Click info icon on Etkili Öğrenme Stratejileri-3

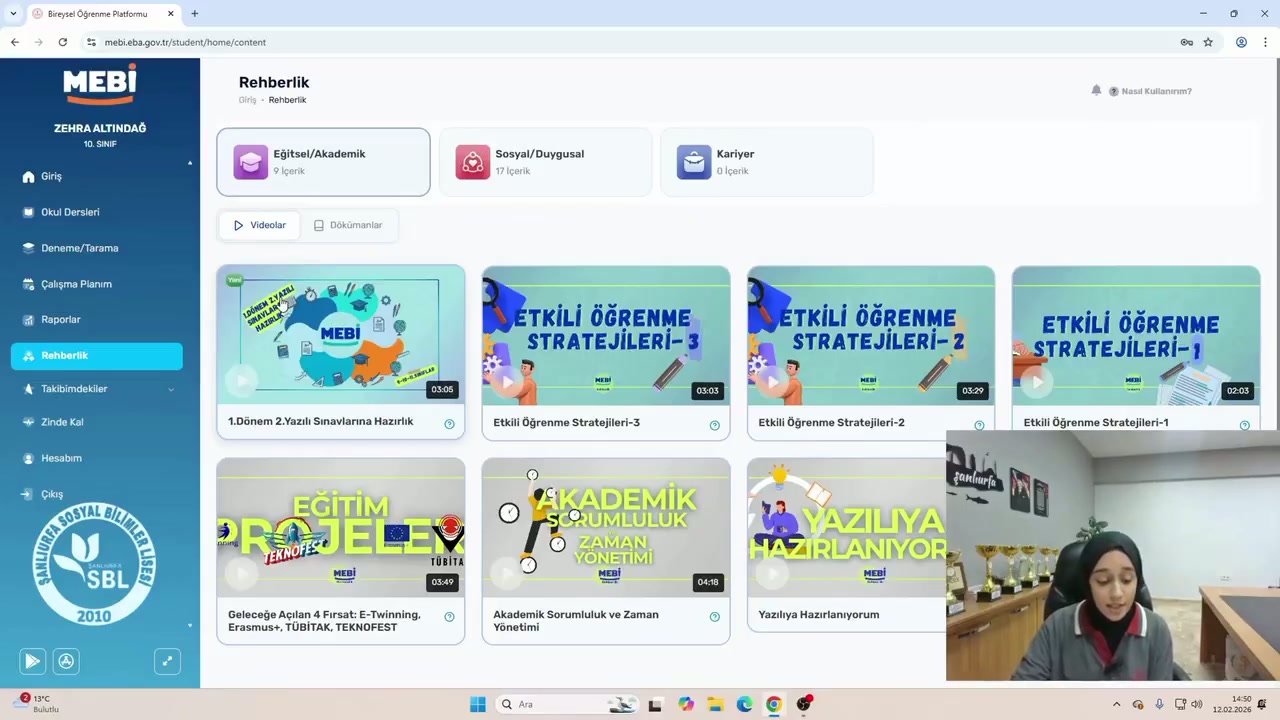tap(714, 425)
